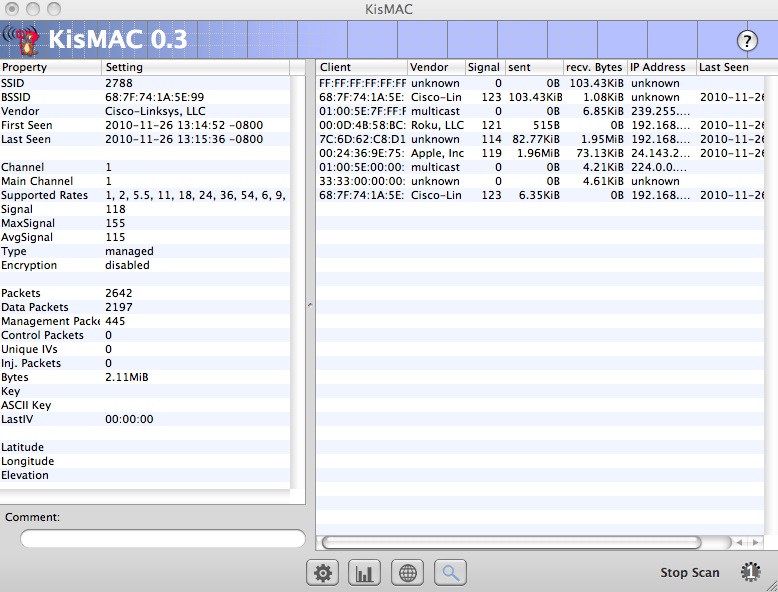Click the Bytes value 2.11MiB
The image size is (778, 592).
pyautogui.click(x=127, y=377)
